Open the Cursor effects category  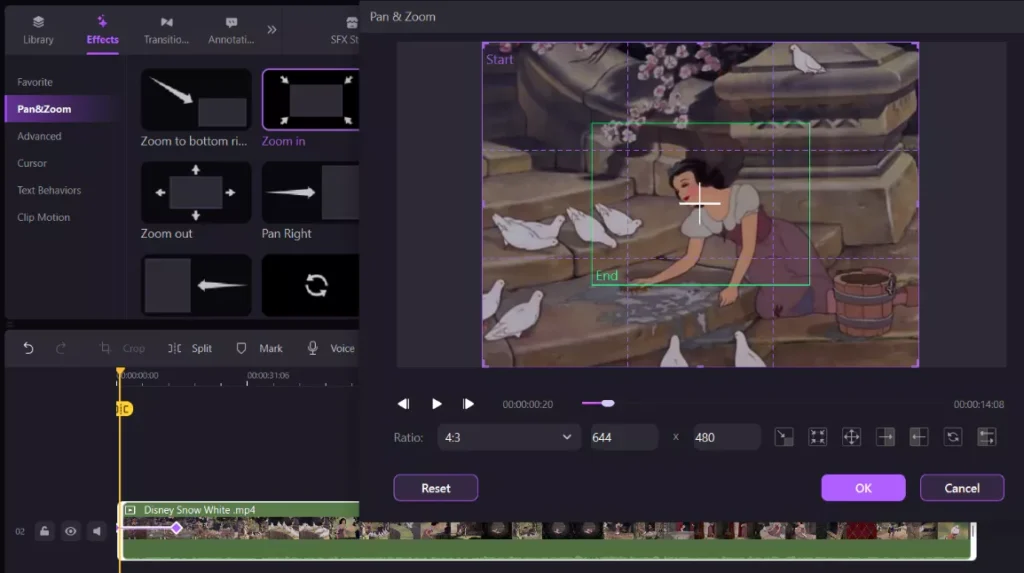click(x=32, y=163)
